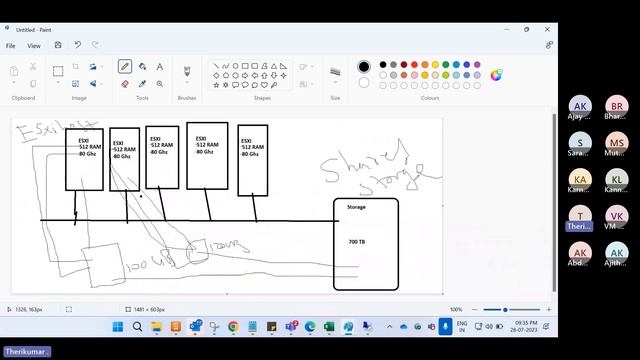Image resolution: width=640 pixels, height=360 pixels.
Task: Show hidden icons chevron in system tray
Action: [389, 327]
